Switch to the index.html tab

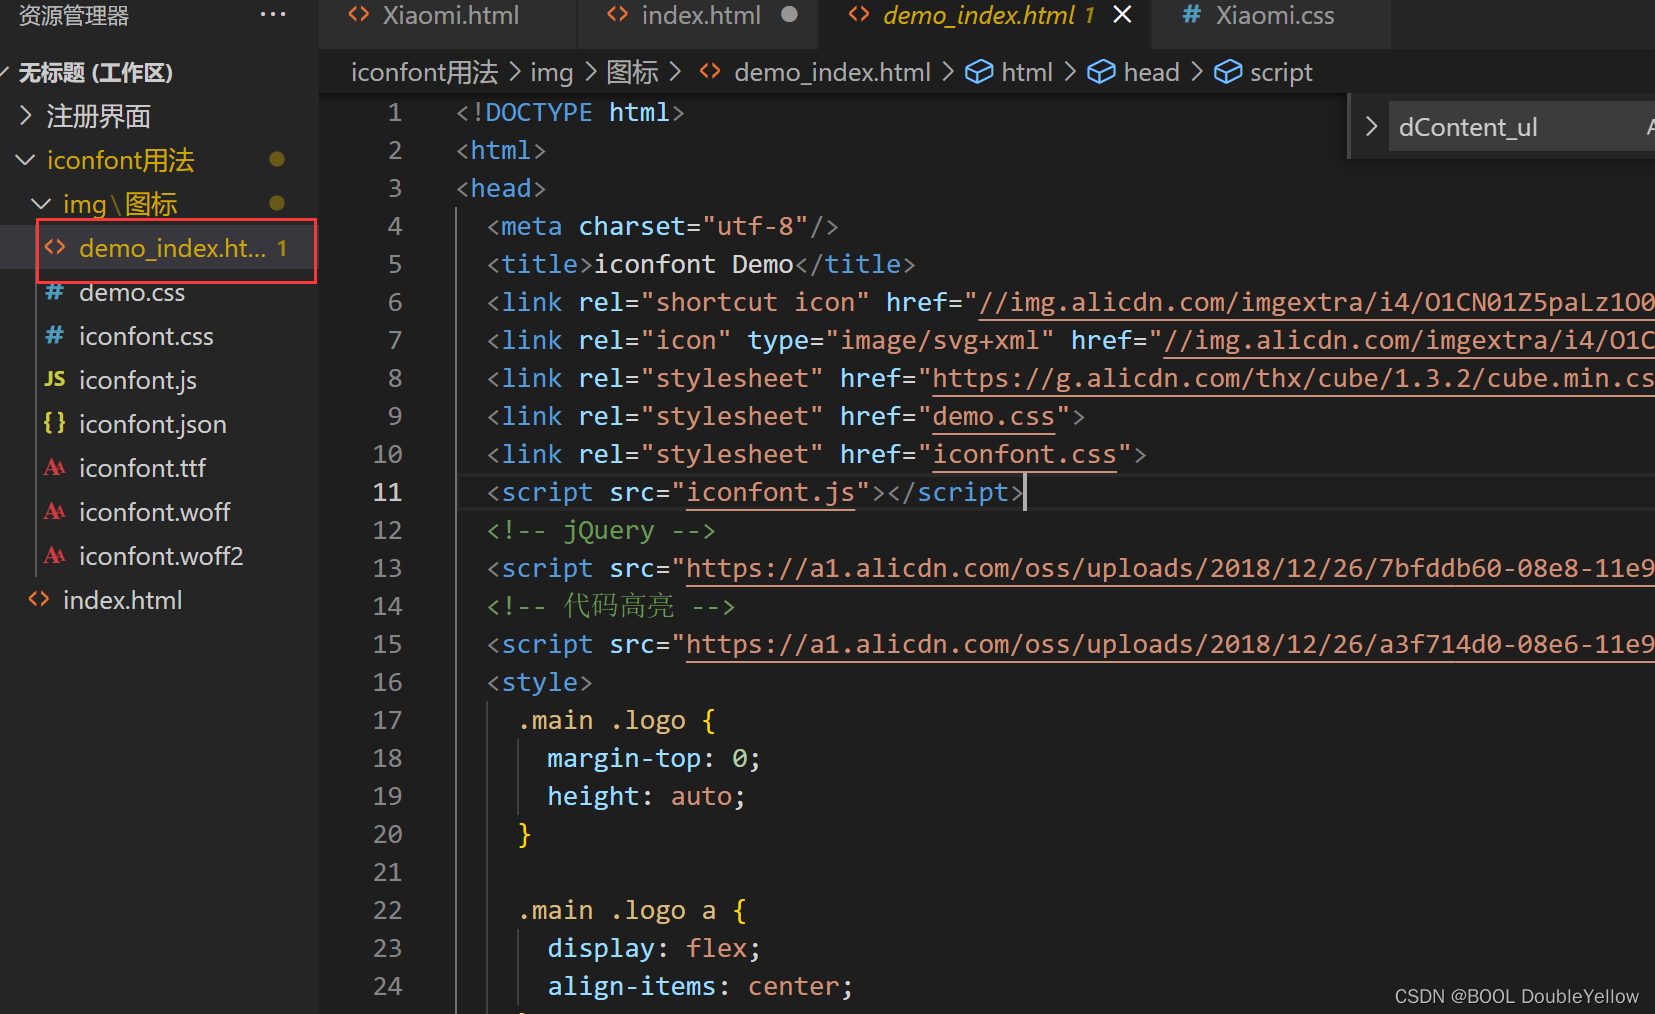coord(700,15)
